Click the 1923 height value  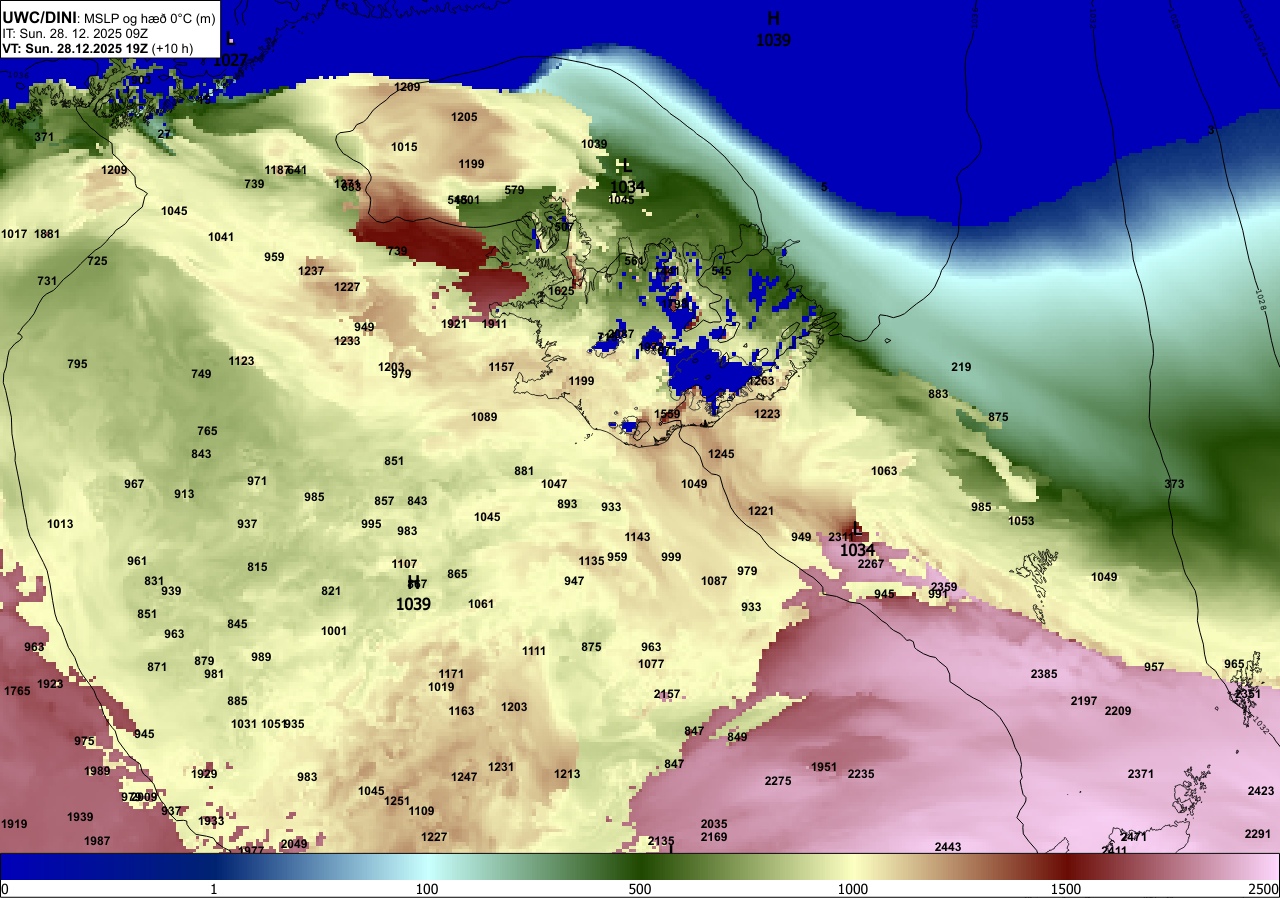(50, 684)
